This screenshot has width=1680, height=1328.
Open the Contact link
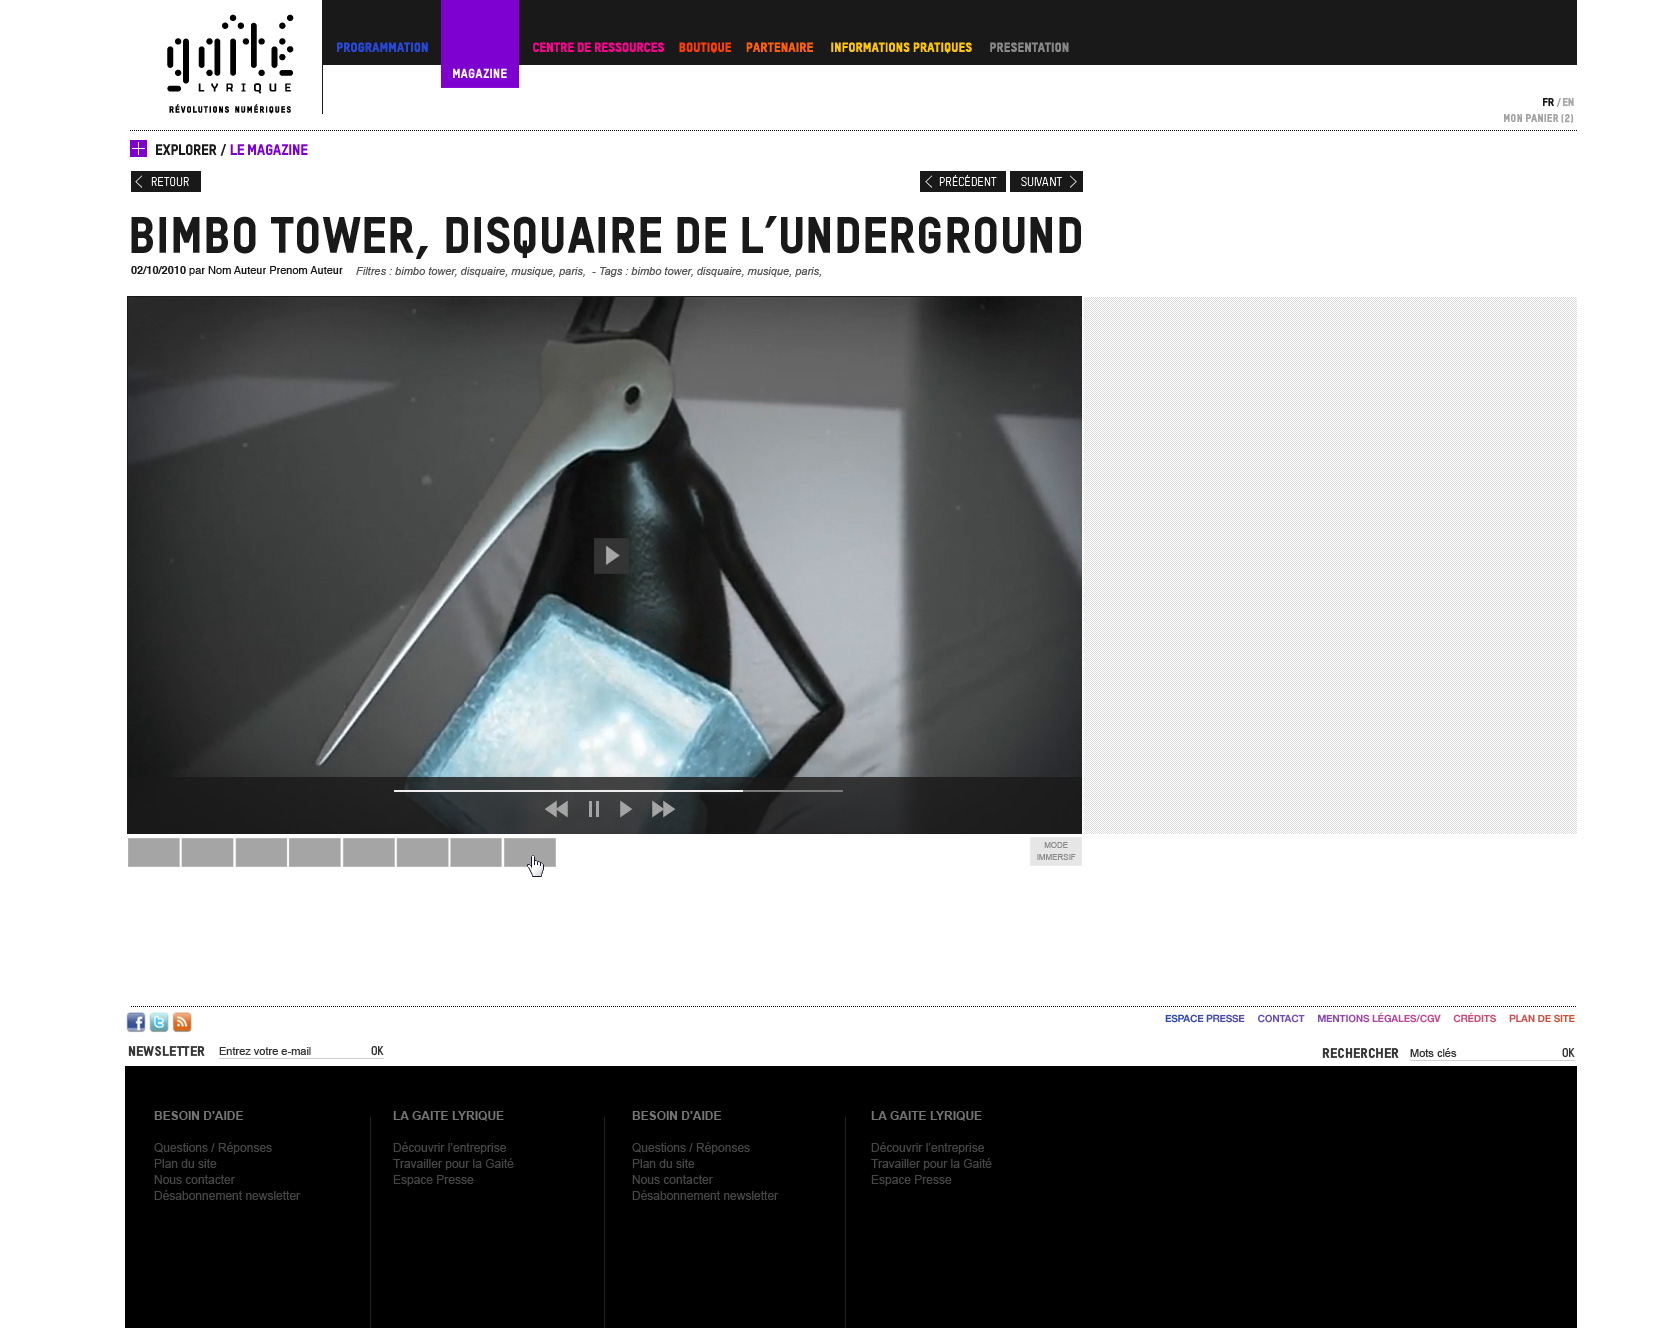[x=1281, y=1018]
